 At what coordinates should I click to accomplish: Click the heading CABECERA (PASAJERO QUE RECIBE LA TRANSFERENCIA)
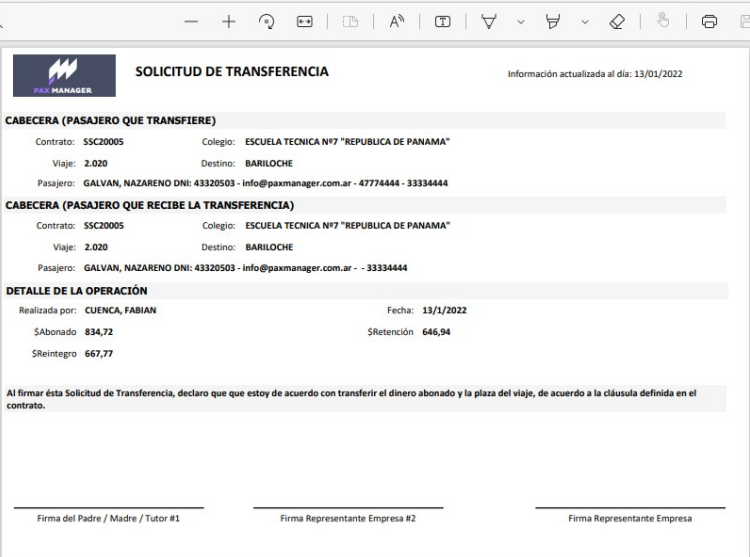[x=150, y=205]
